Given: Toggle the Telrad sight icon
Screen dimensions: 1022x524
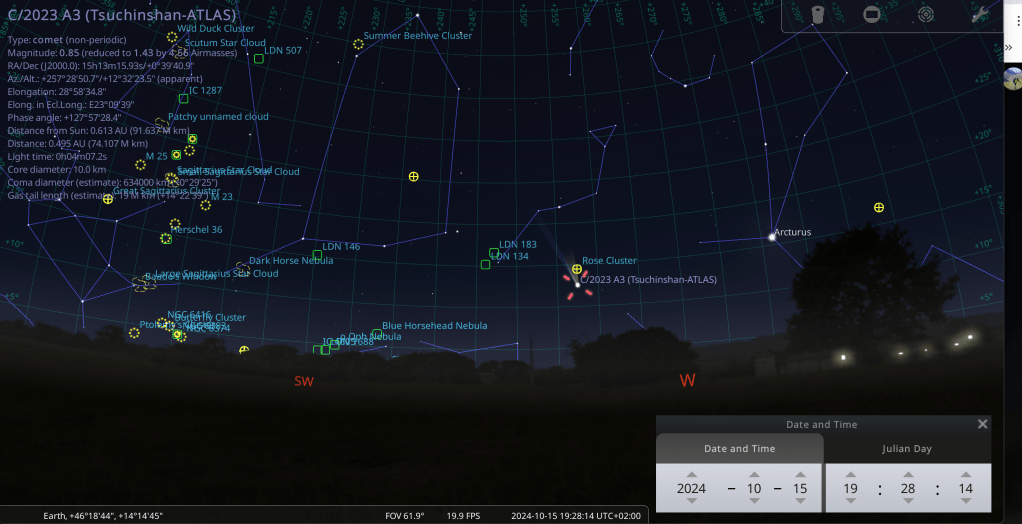Looking at the screenshot, I should 926,14.
